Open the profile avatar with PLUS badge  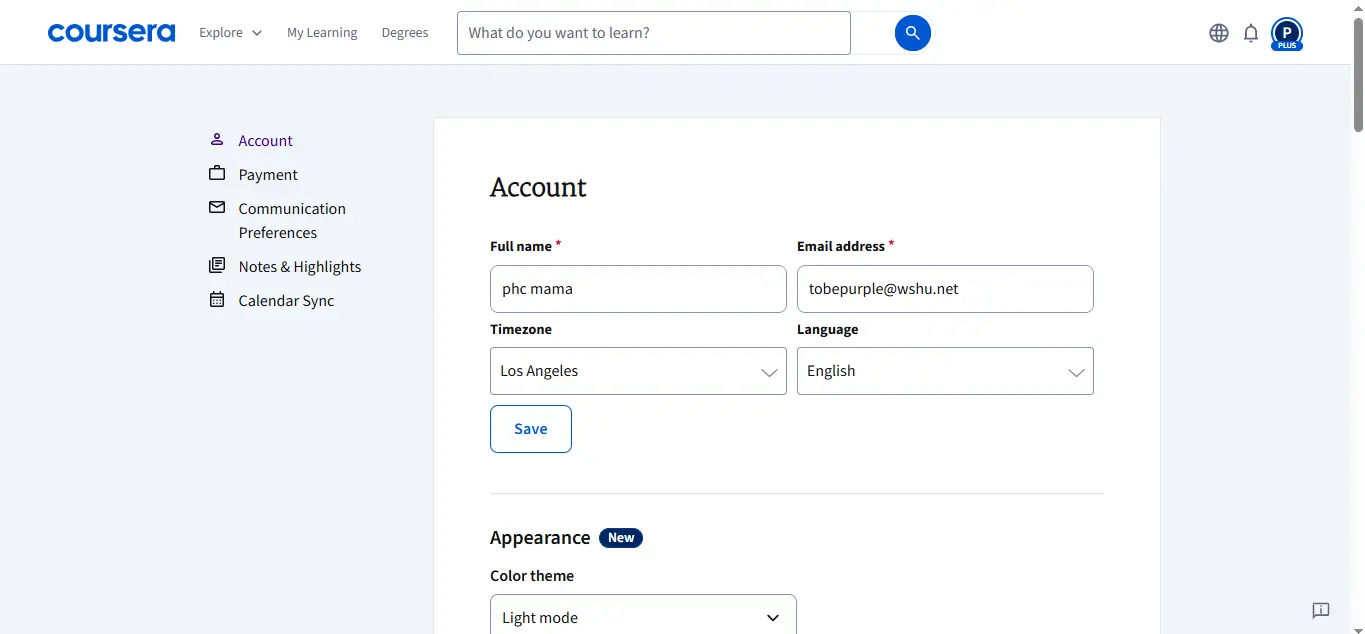[x=1287, y=34]
